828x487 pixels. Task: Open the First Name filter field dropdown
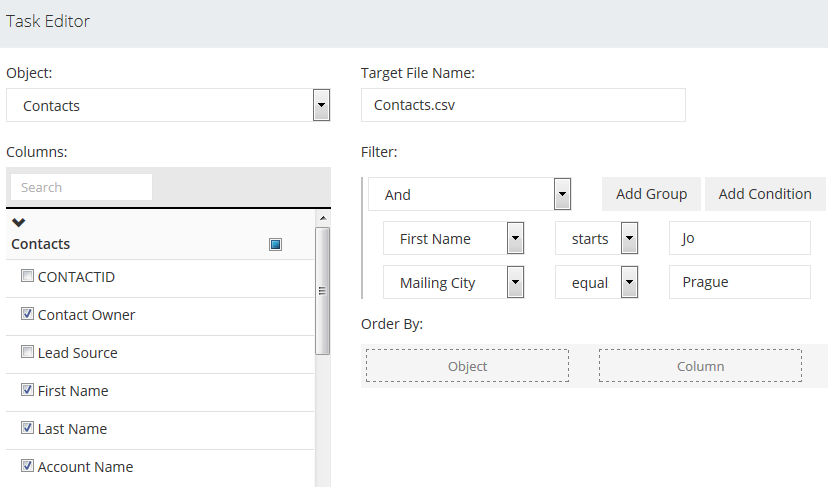click(x=515, y=239)
